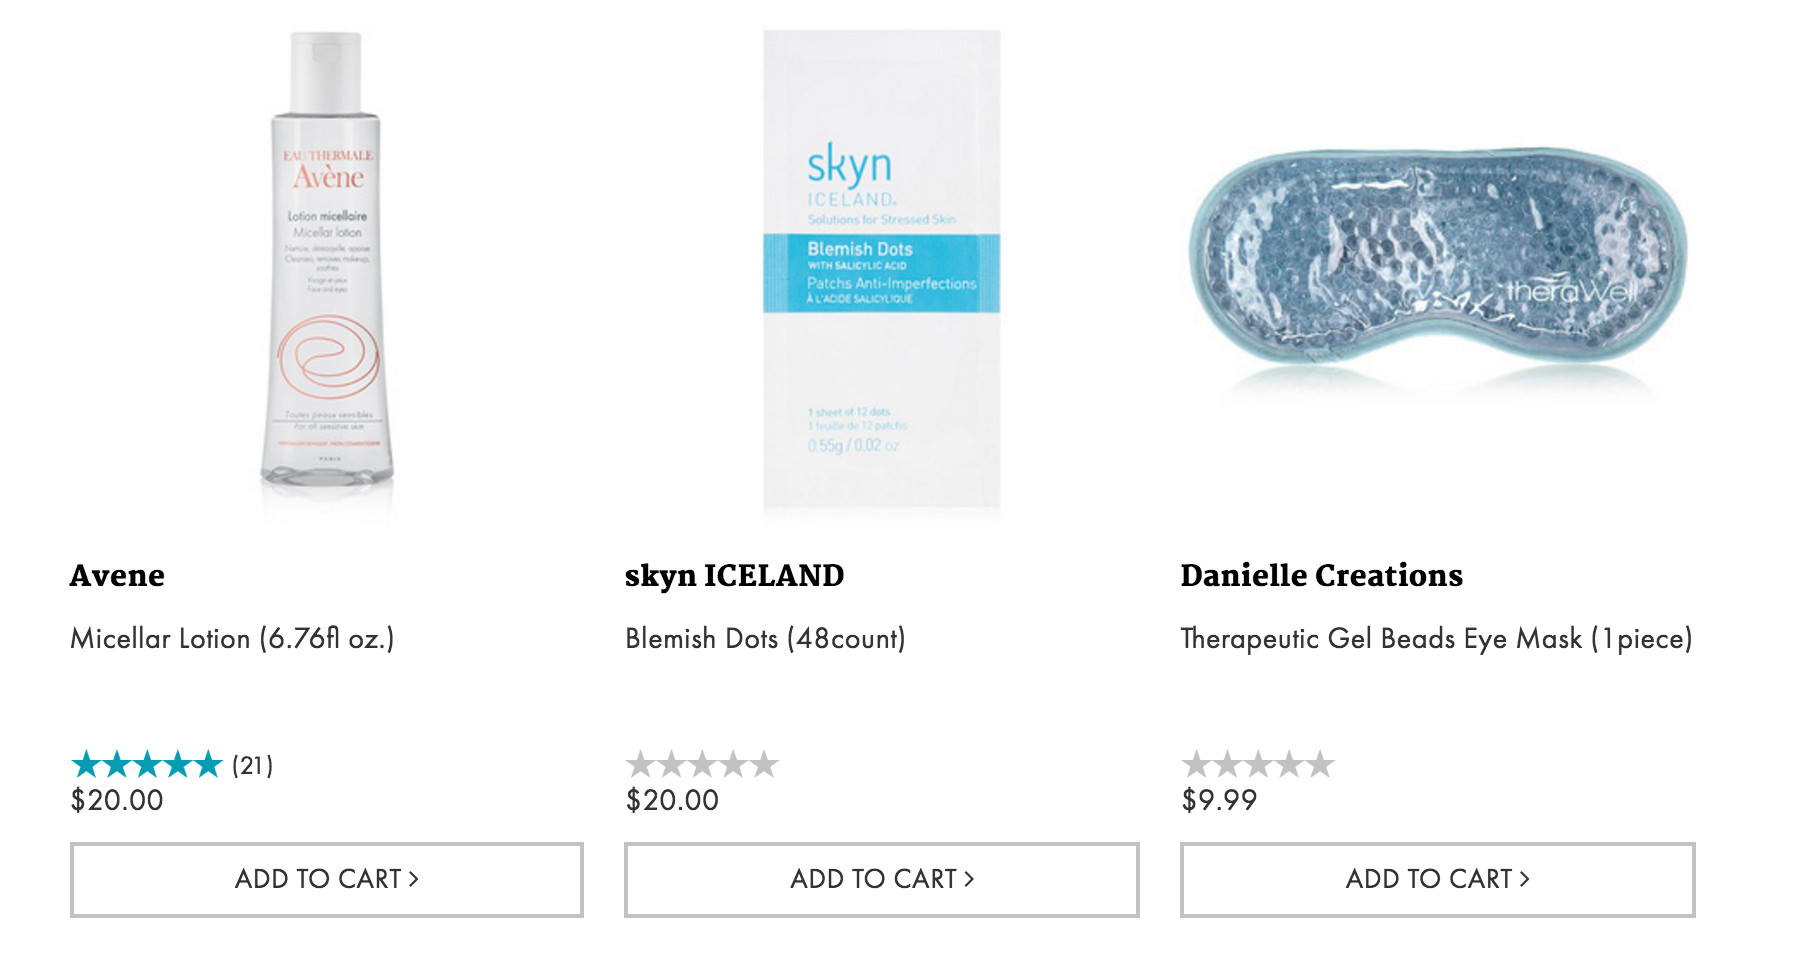Add skyn ICELAND Blemish Dots to cart
This screenshot has width=1816, height=956.
(882, 879)
